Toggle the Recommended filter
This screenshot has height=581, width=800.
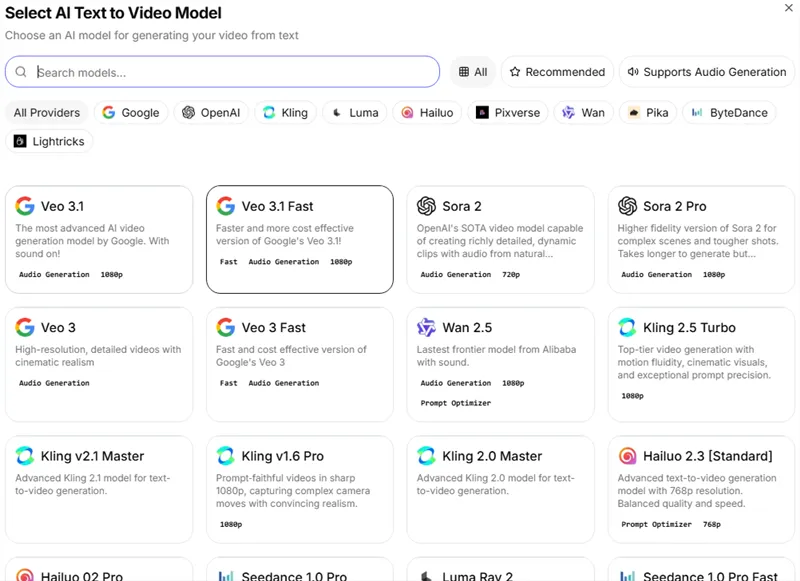(556, 72)
